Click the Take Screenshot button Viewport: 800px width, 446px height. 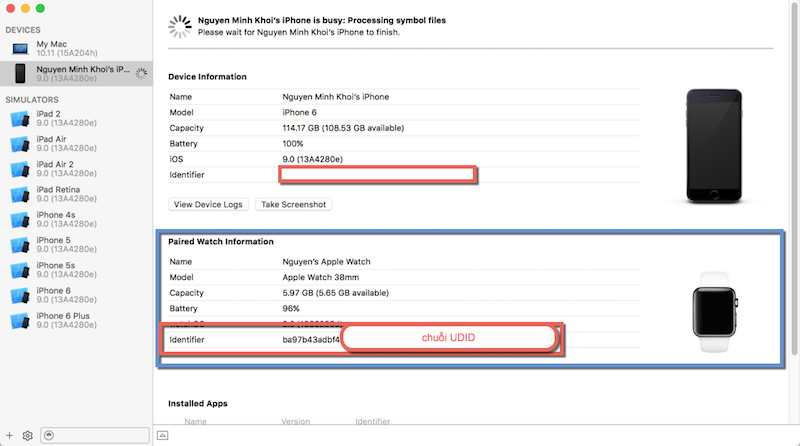[293, 204]
